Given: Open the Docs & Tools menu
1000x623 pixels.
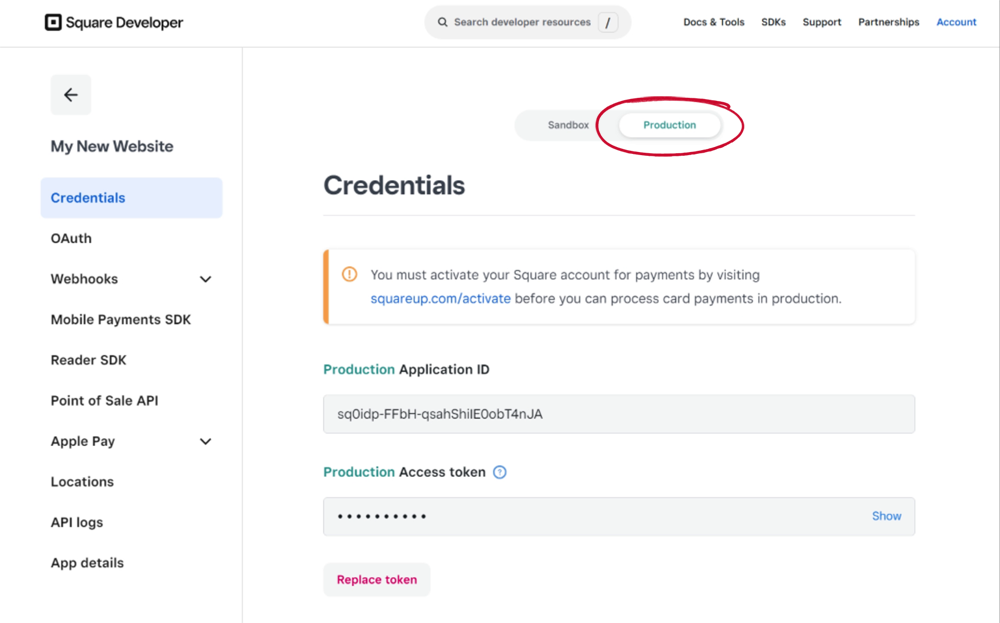Looking at the screenshot, I should coord(713,22).
